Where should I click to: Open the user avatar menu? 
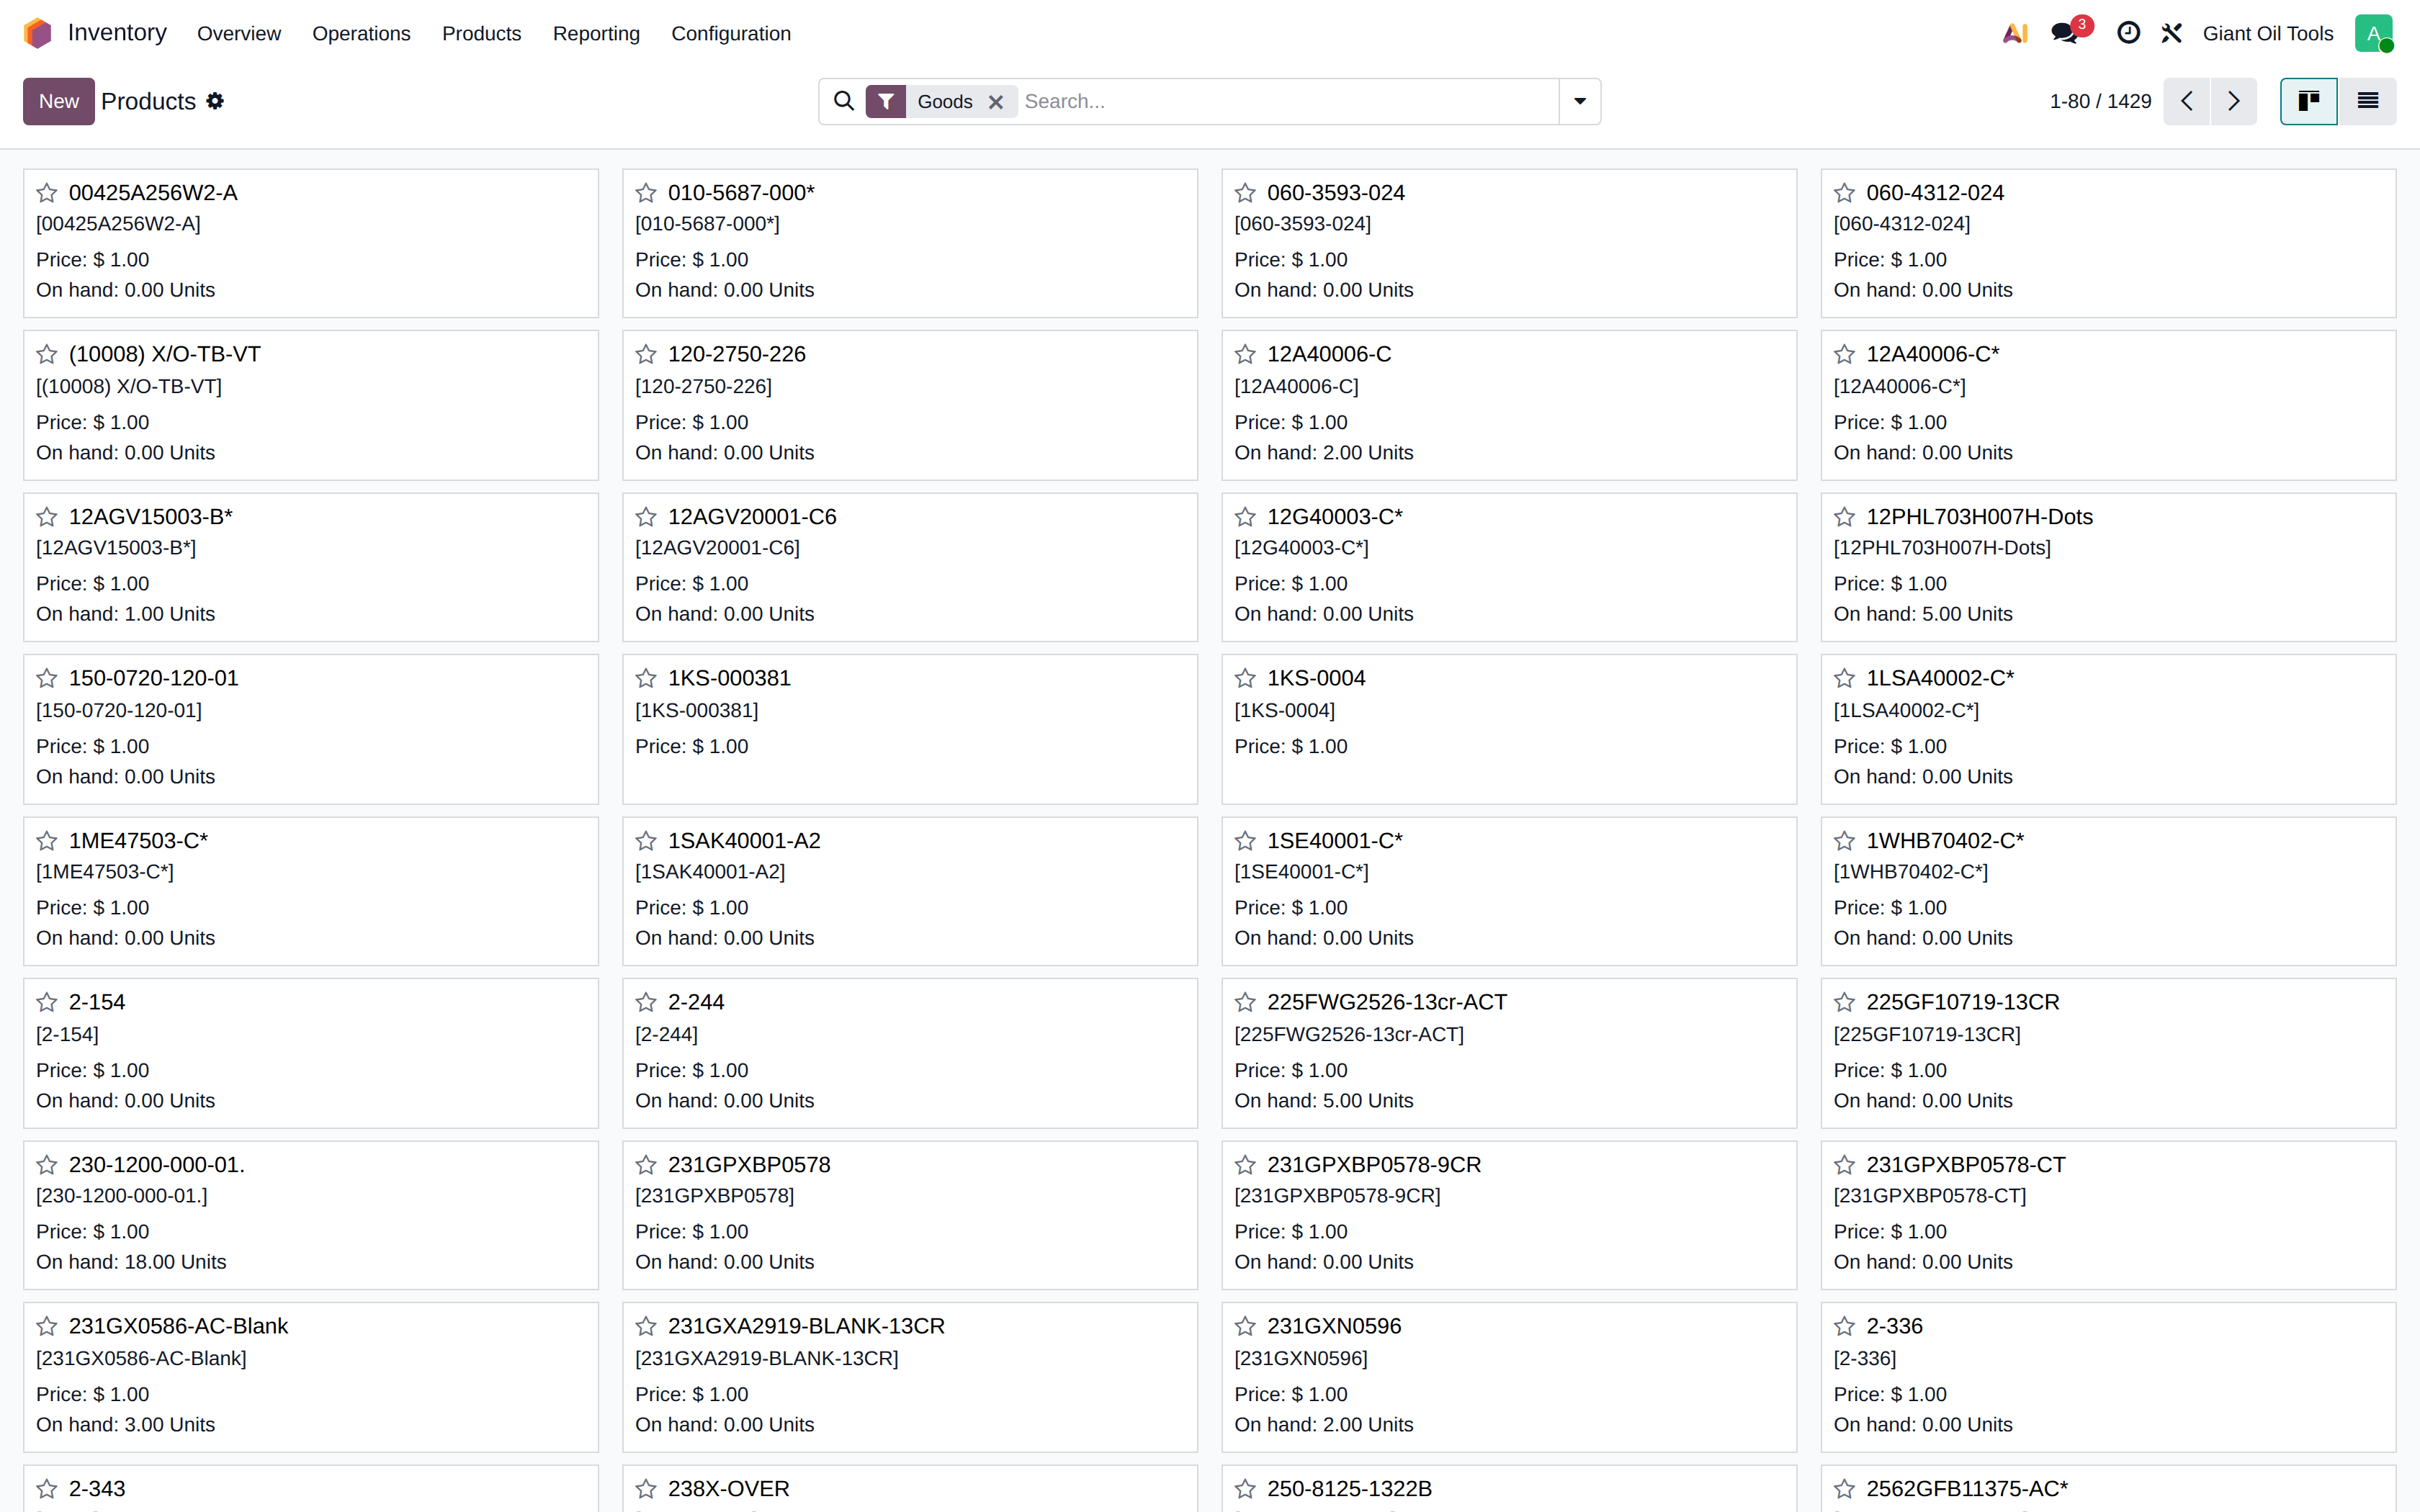(2374, 33)
